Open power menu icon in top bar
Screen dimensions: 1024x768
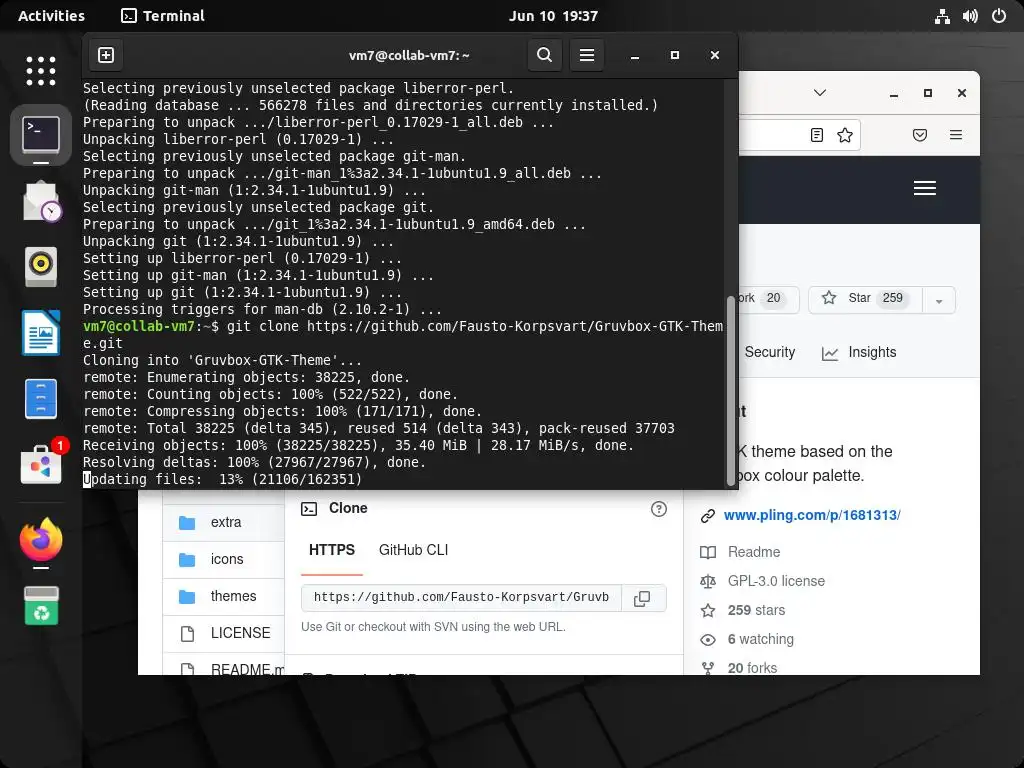tap(999, 16)
